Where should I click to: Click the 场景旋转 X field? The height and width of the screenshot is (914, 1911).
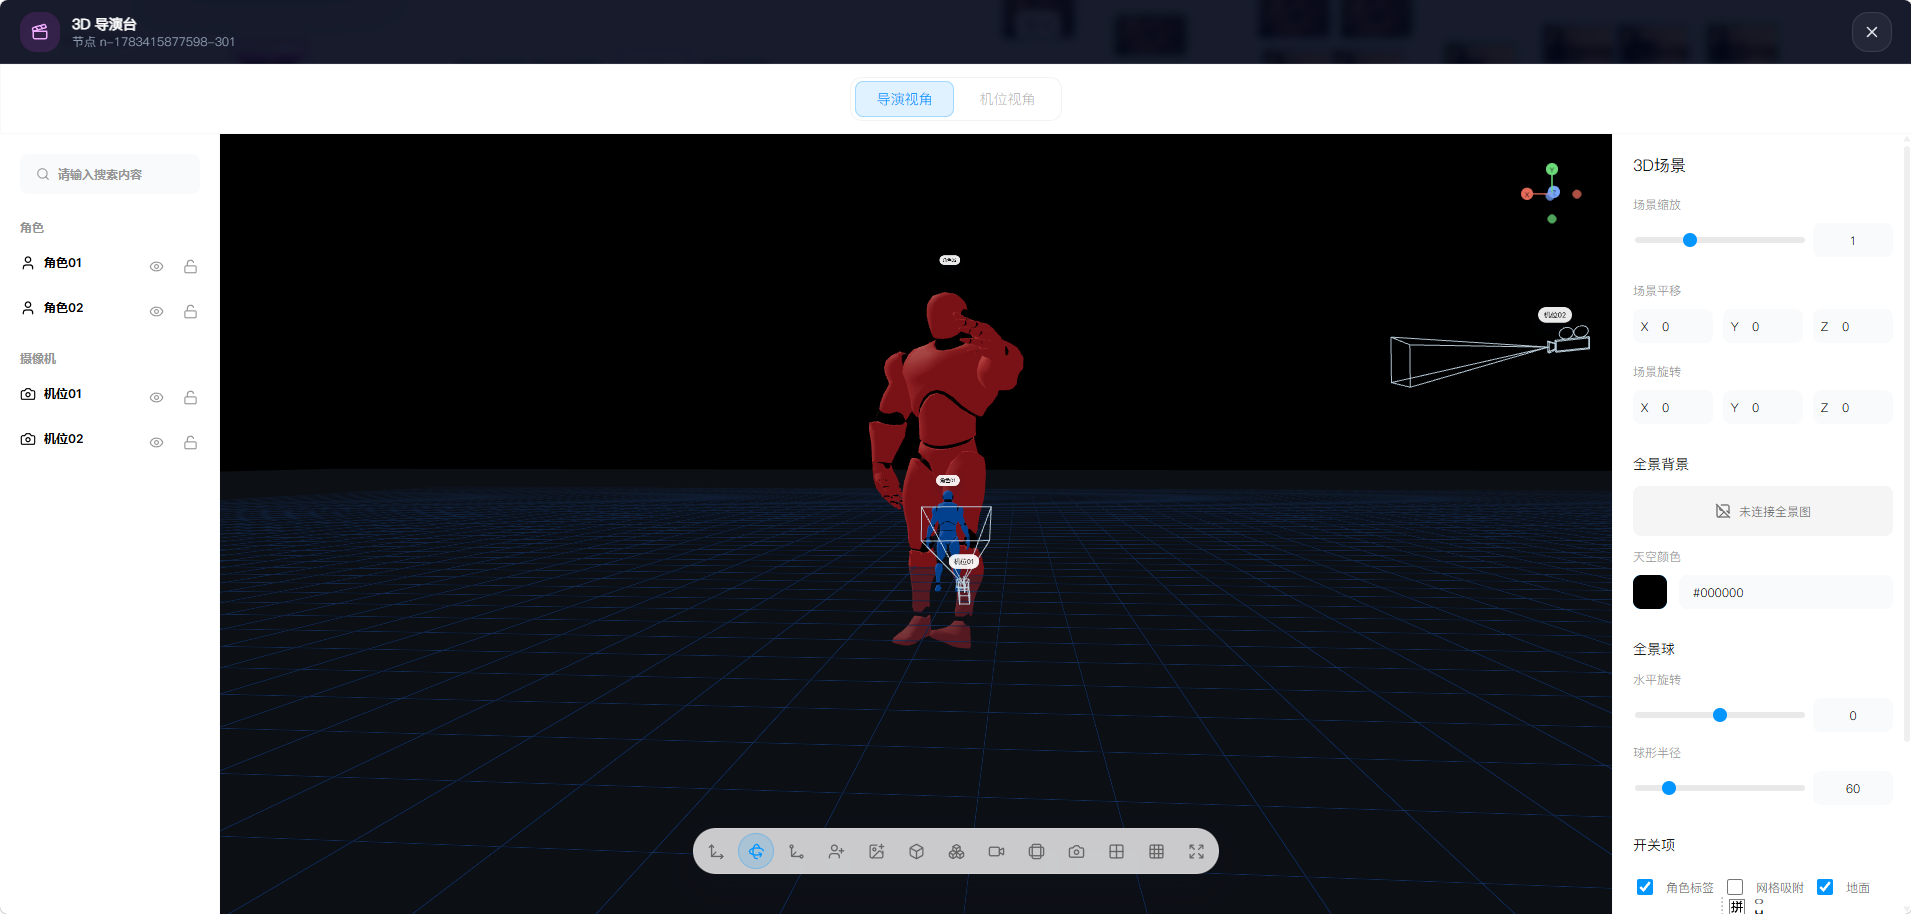1672,407
